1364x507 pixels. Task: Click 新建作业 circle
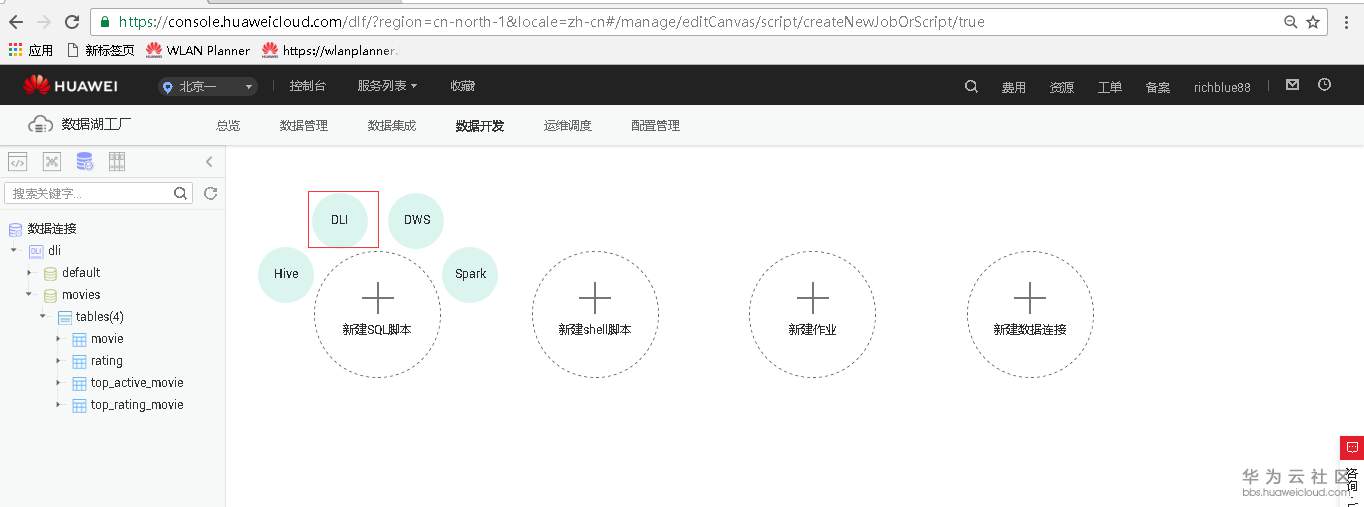pos(812,315)
